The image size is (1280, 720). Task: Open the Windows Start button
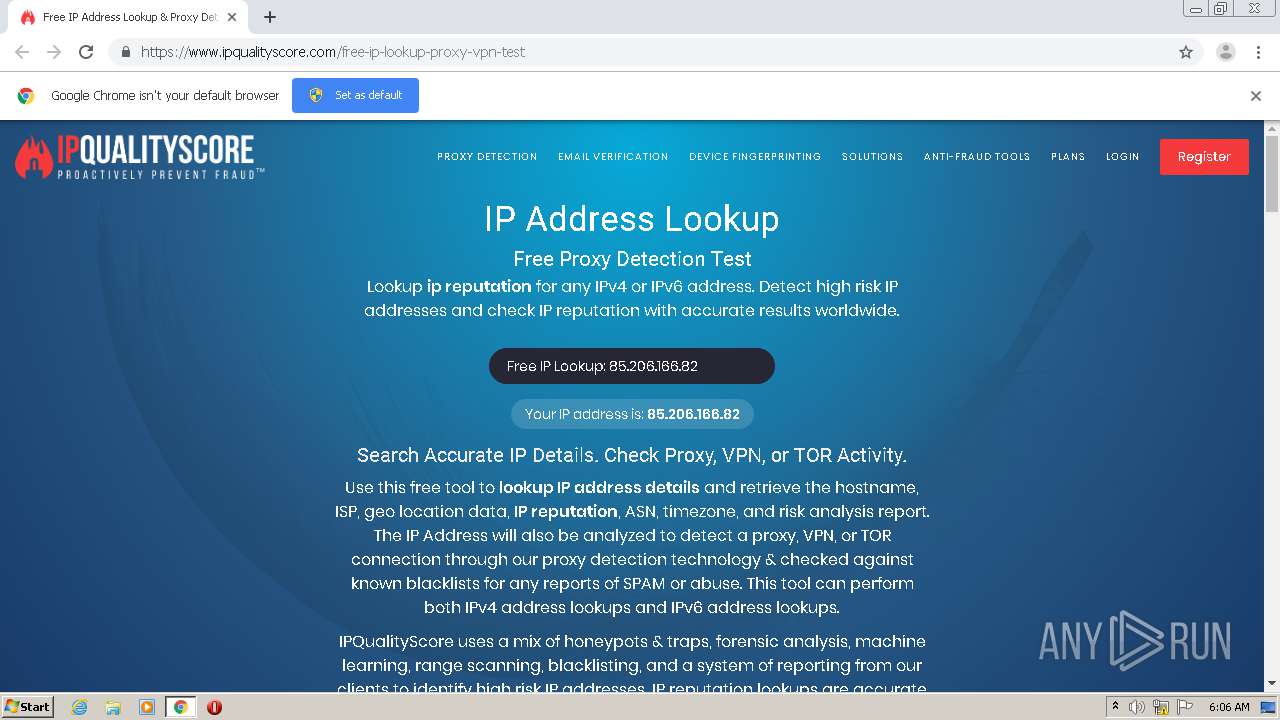point(28,707)
